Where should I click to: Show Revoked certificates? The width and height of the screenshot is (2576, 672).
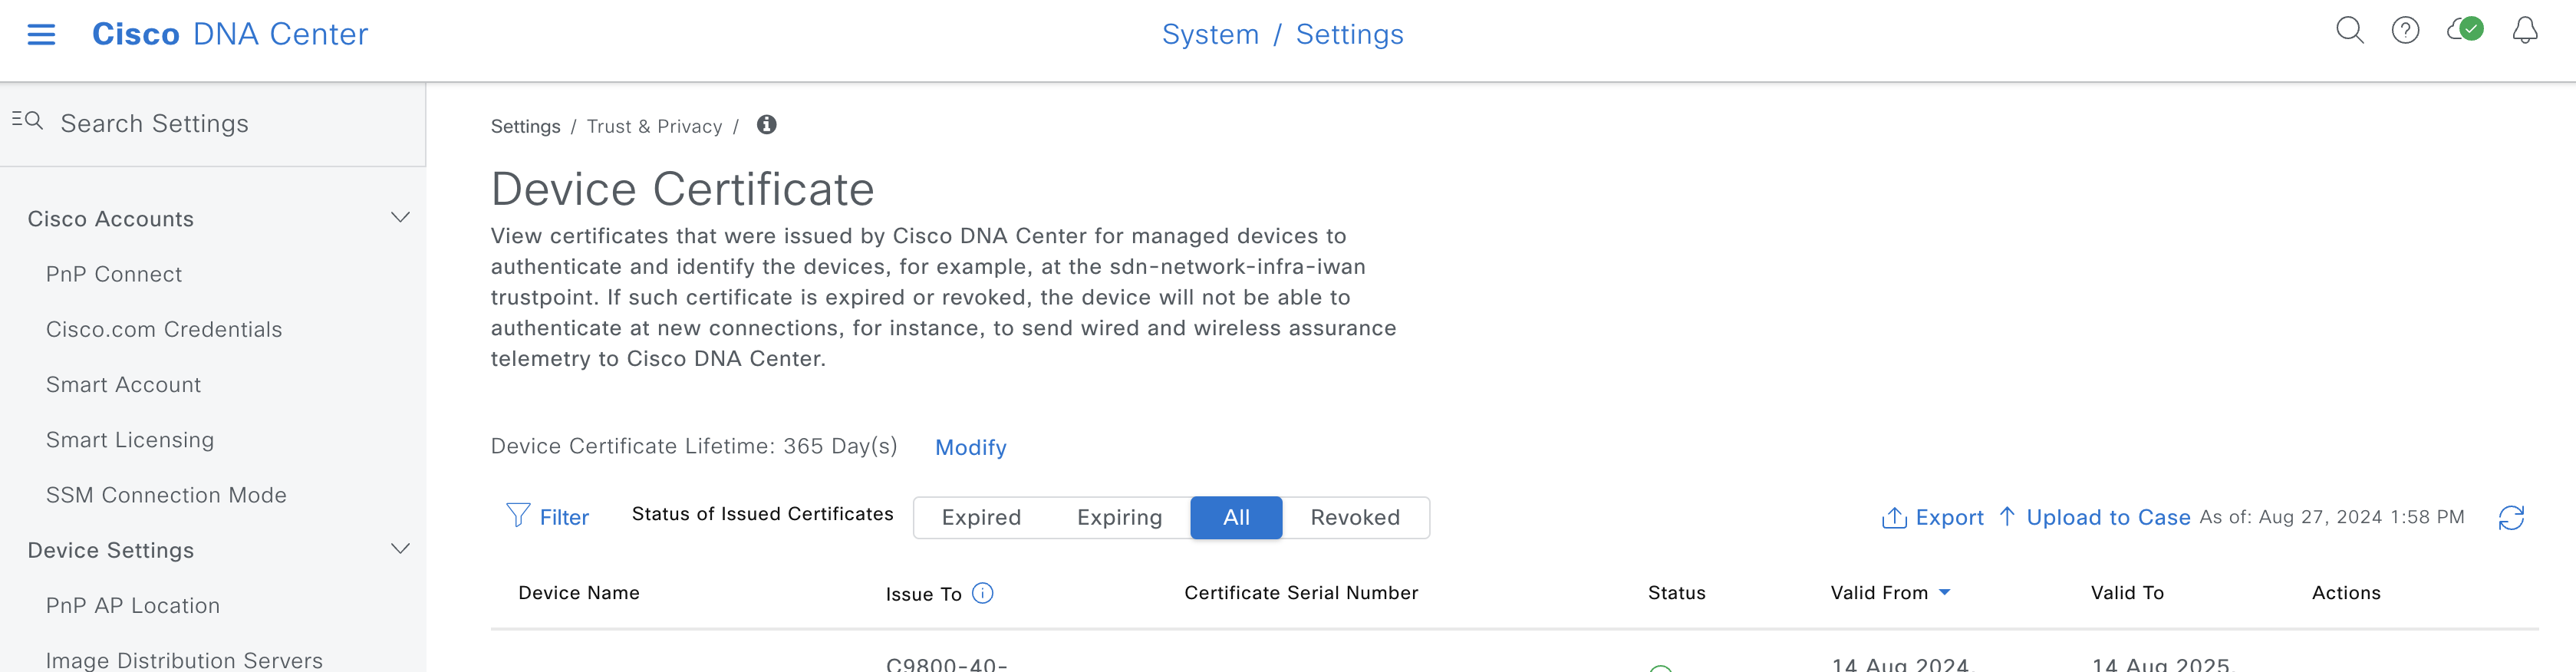[1355, 517]
